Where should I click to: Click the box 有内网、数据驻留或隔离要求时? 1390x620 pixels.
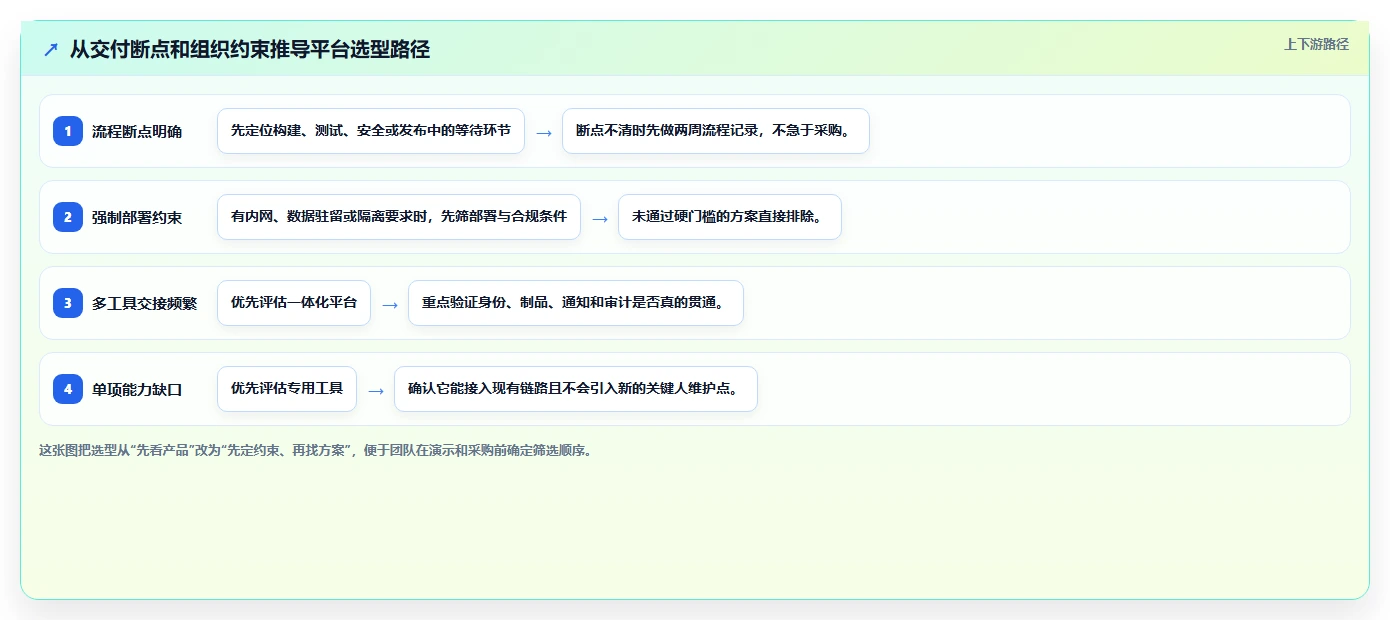coord(399,217)
